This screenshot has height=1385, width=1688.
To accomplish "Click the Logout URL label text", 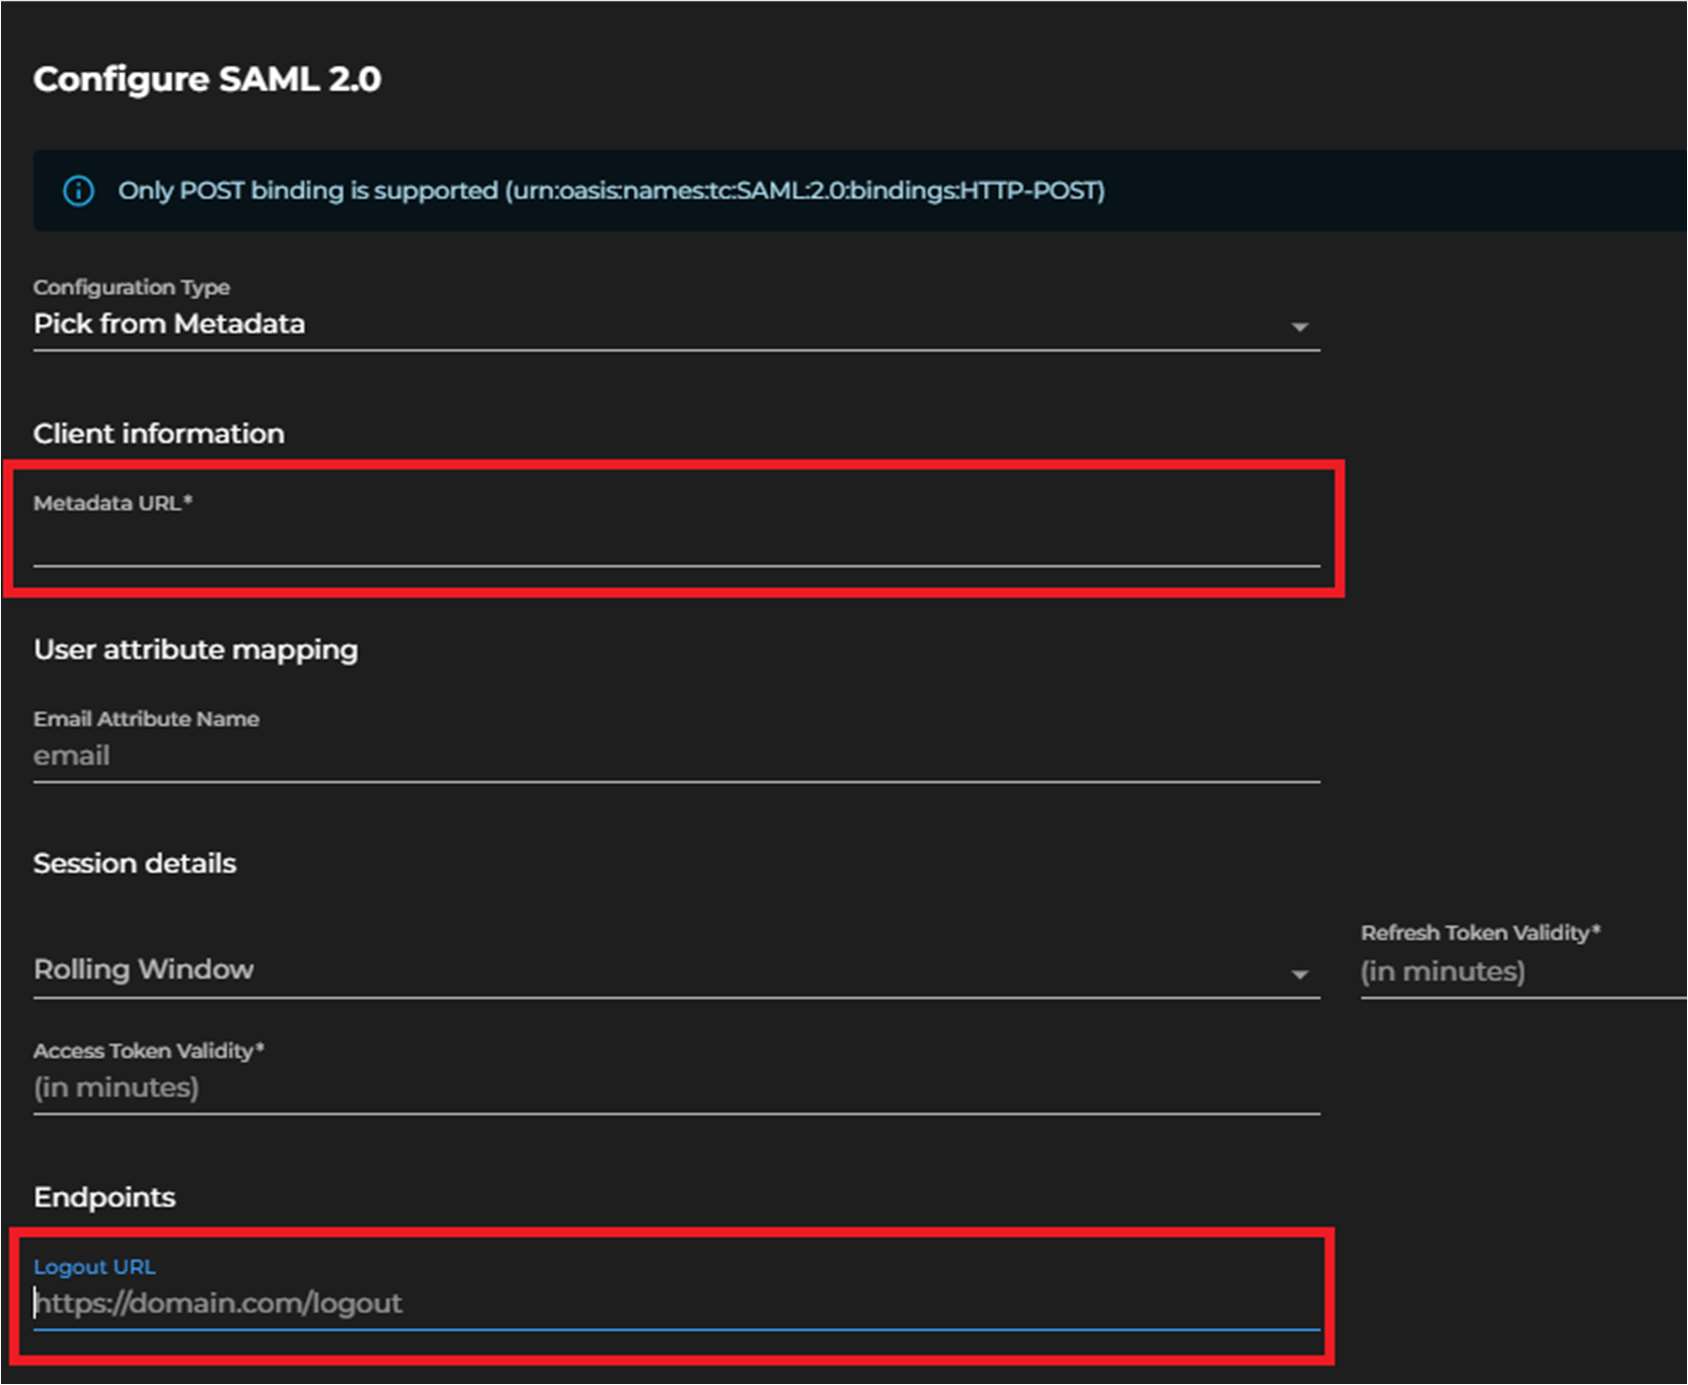I will point(94,1266).
